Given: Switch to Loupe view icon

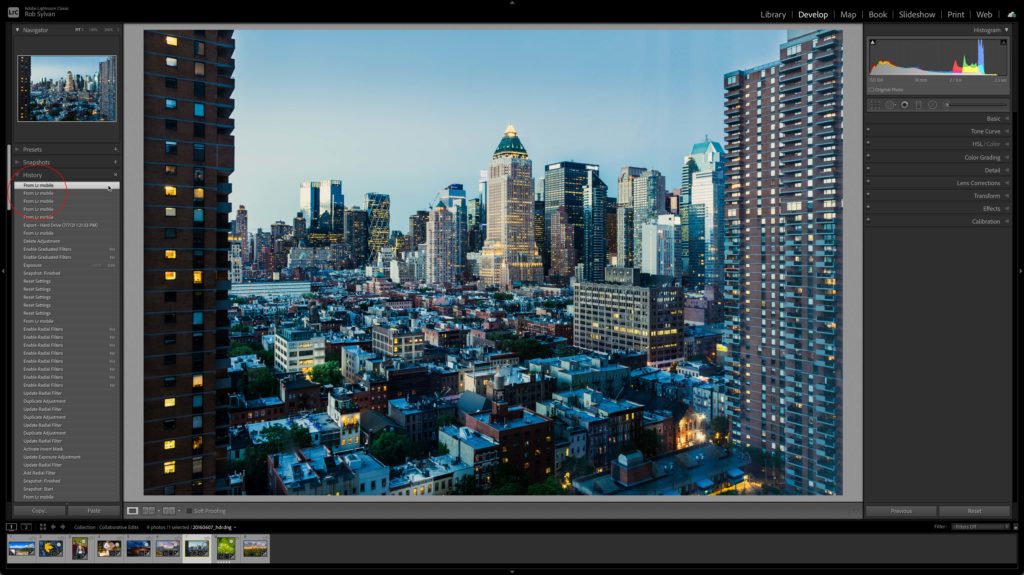Looking at the screenshot, I should 133,511.
